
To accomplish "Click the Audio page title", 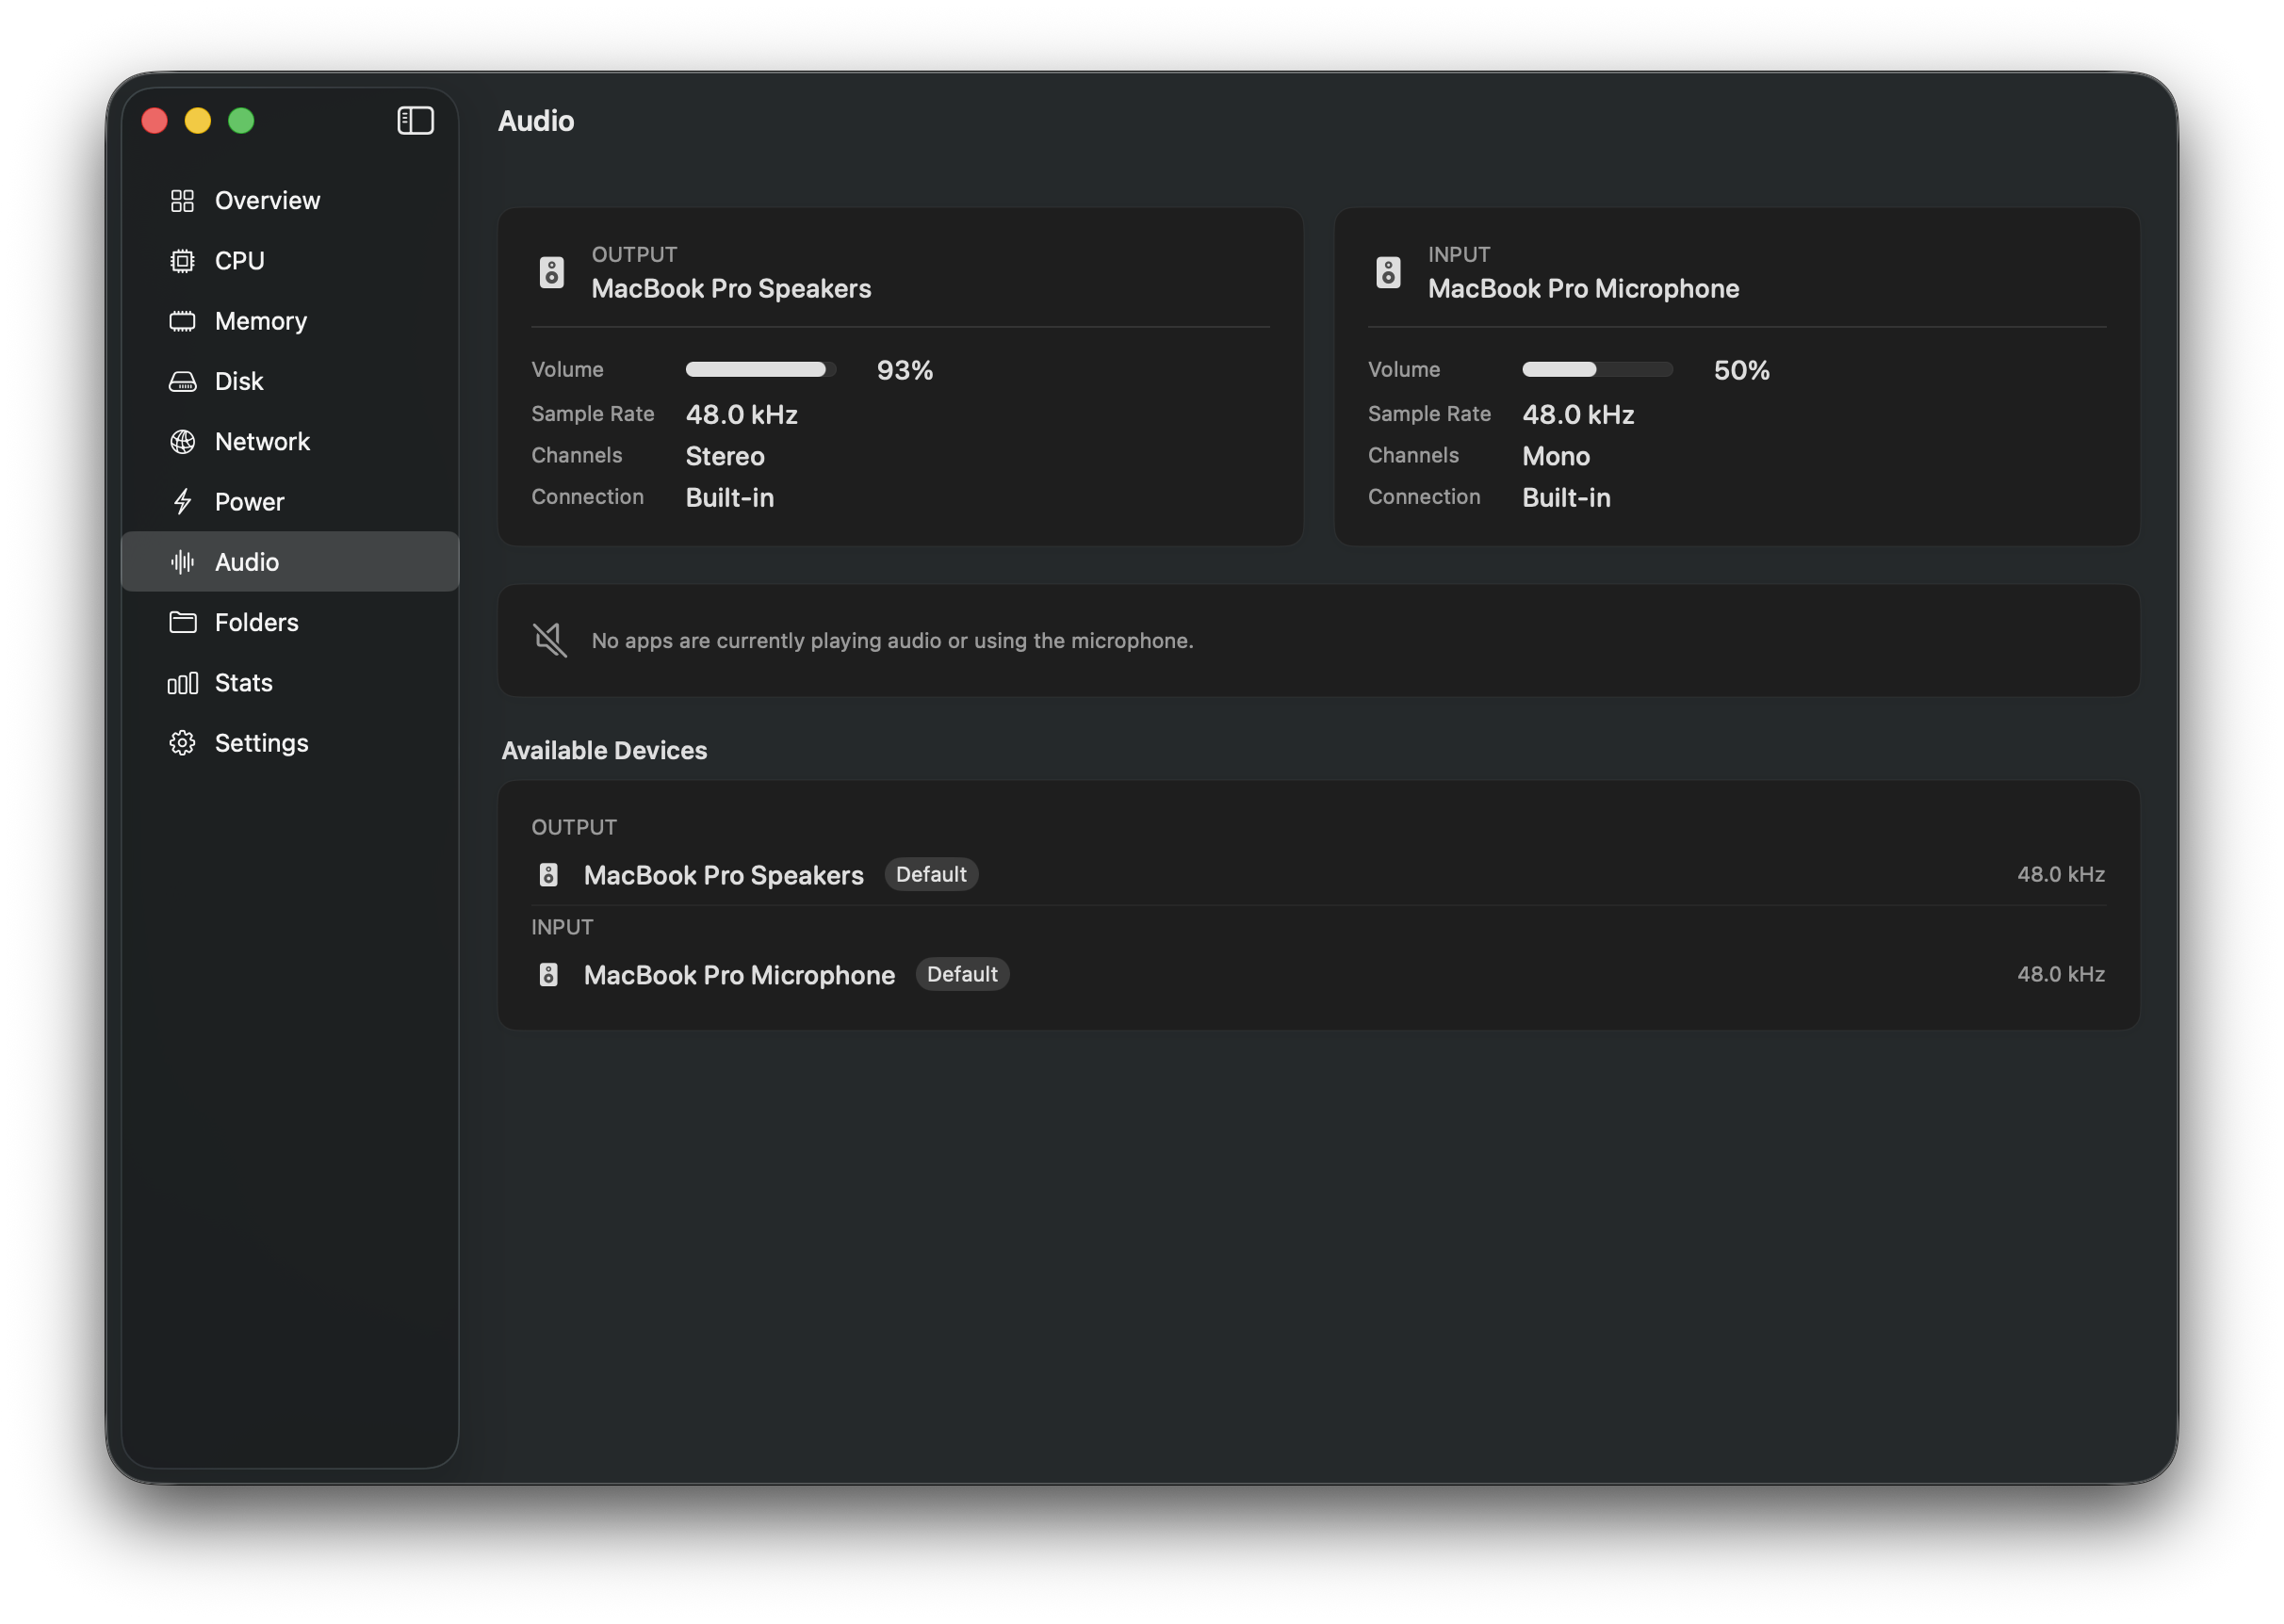I will click(536, 121).
